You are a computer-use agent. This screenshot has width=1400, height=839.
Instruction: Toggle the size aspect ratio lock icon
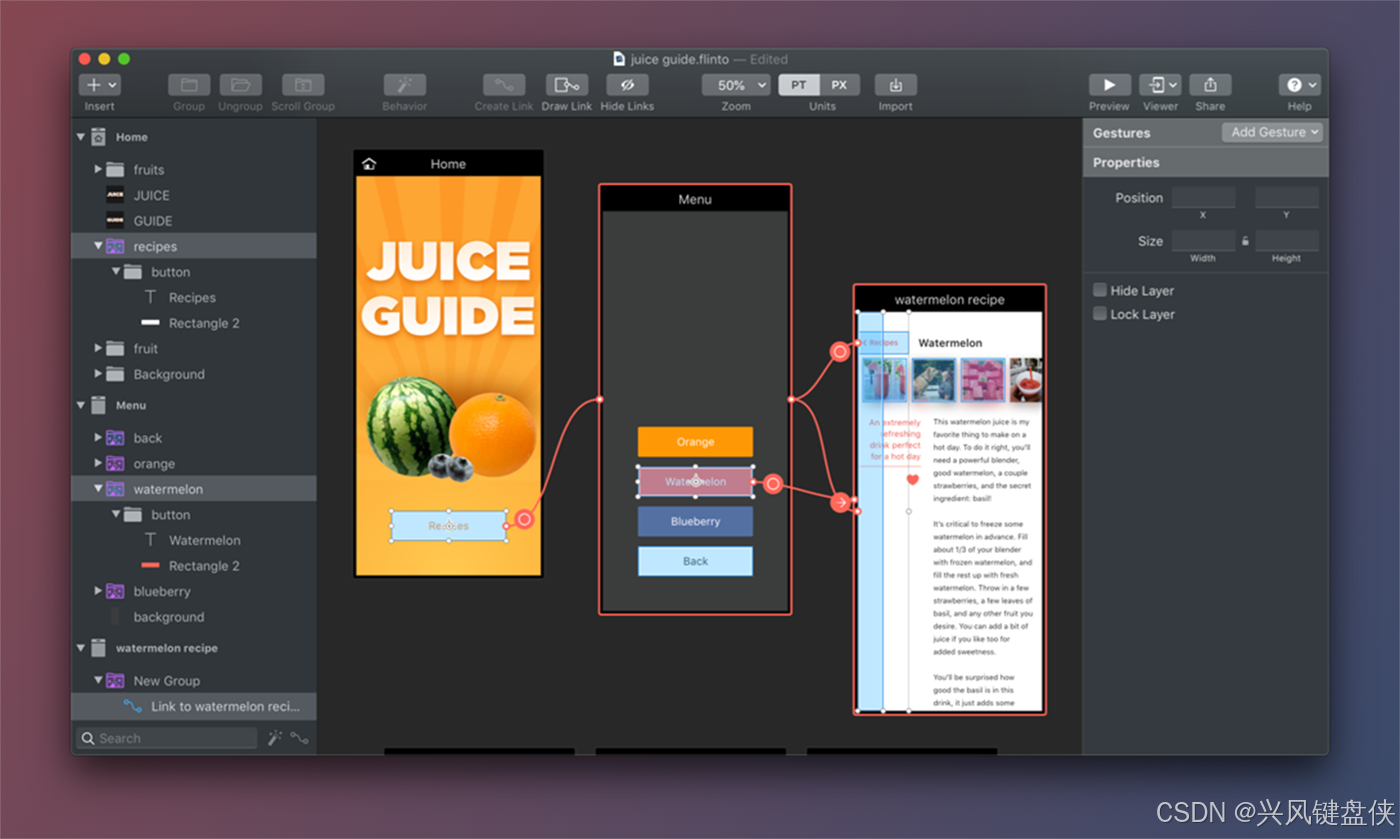pos(1245,241)
